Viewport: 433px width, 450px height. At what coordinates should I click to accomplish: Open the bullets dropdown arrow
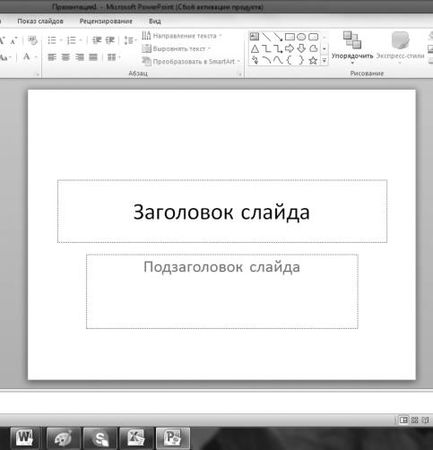coord(61,40)
